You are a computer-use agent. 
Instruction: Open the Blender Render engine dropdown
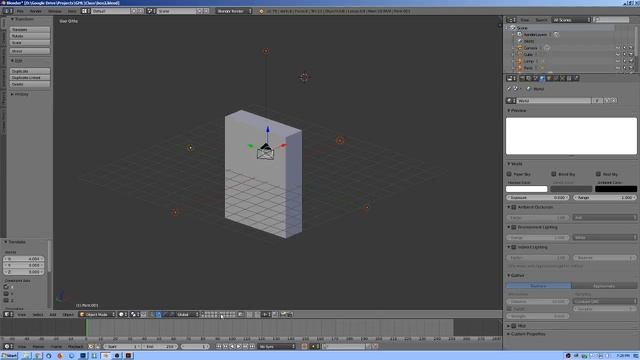point(234,11)
